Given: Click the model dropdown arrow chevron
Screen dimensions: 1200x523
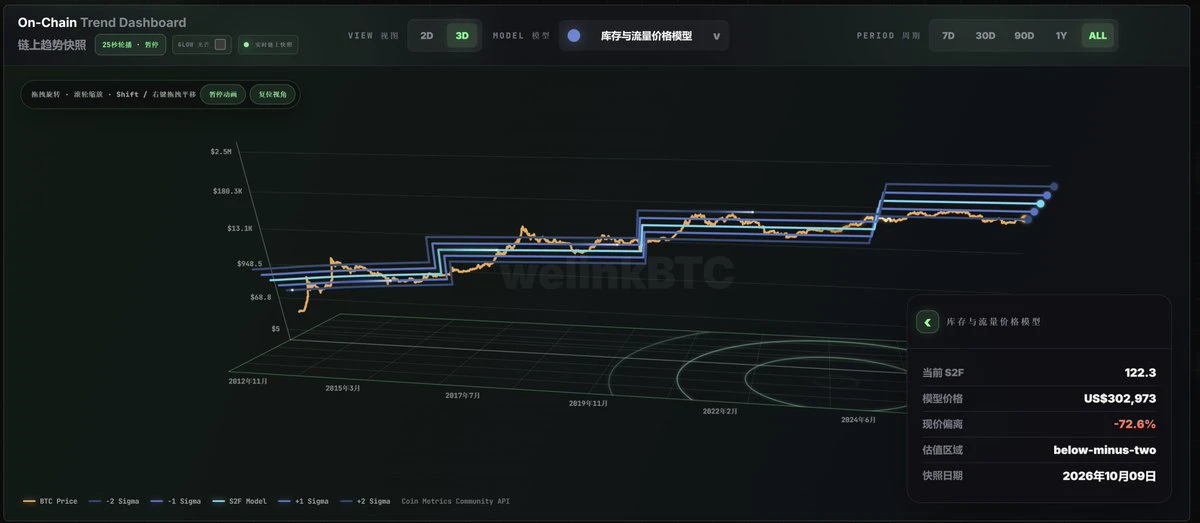Looking at the screenshot, I should click(x=716, y=36).
